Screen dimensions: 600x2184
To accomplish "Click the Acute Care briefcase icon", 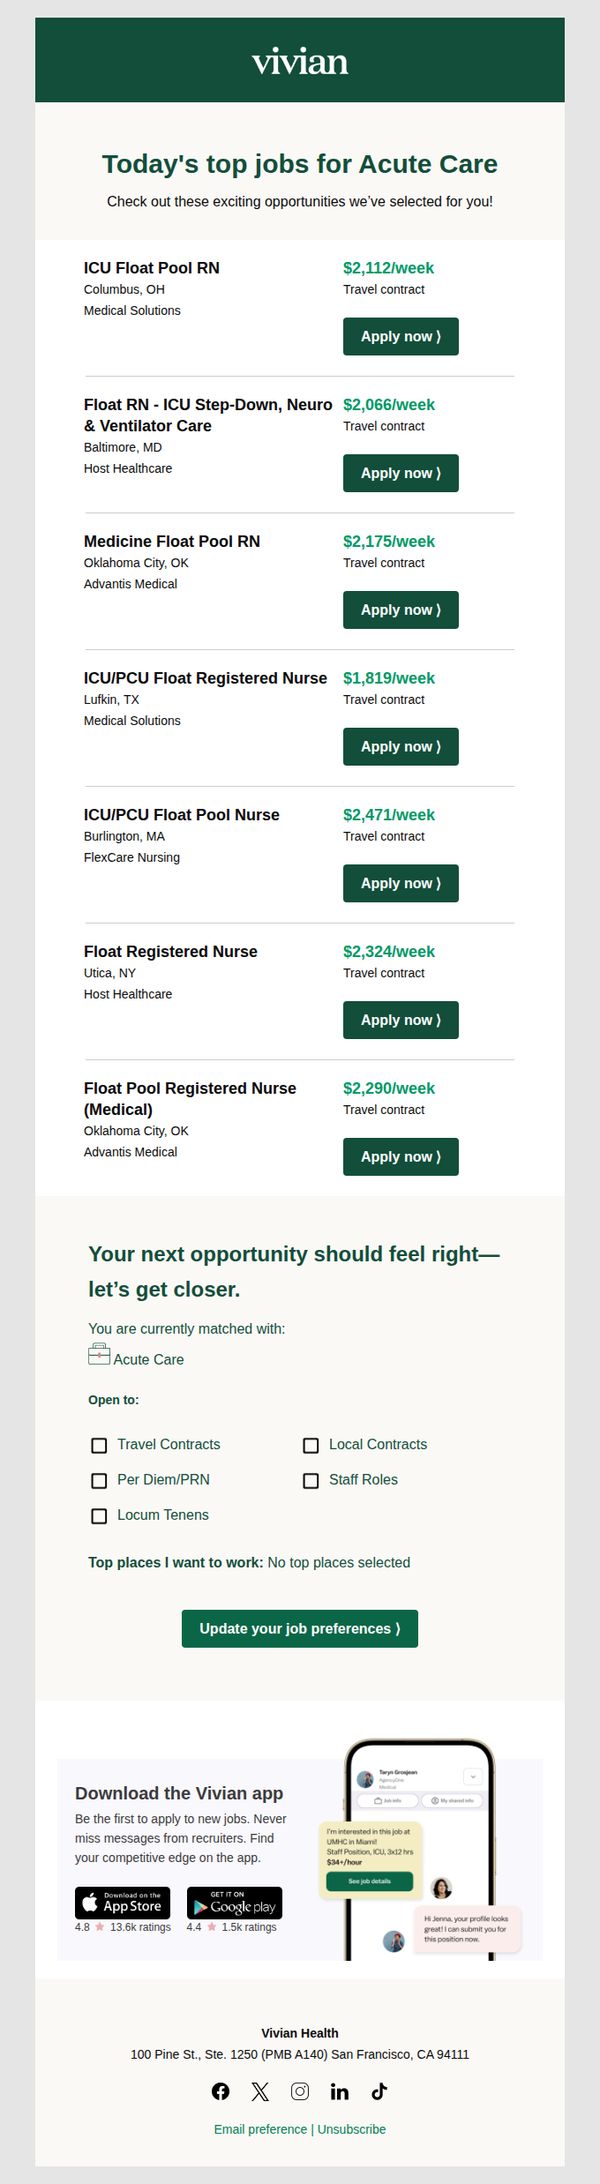I will [x=99, y=1355].
